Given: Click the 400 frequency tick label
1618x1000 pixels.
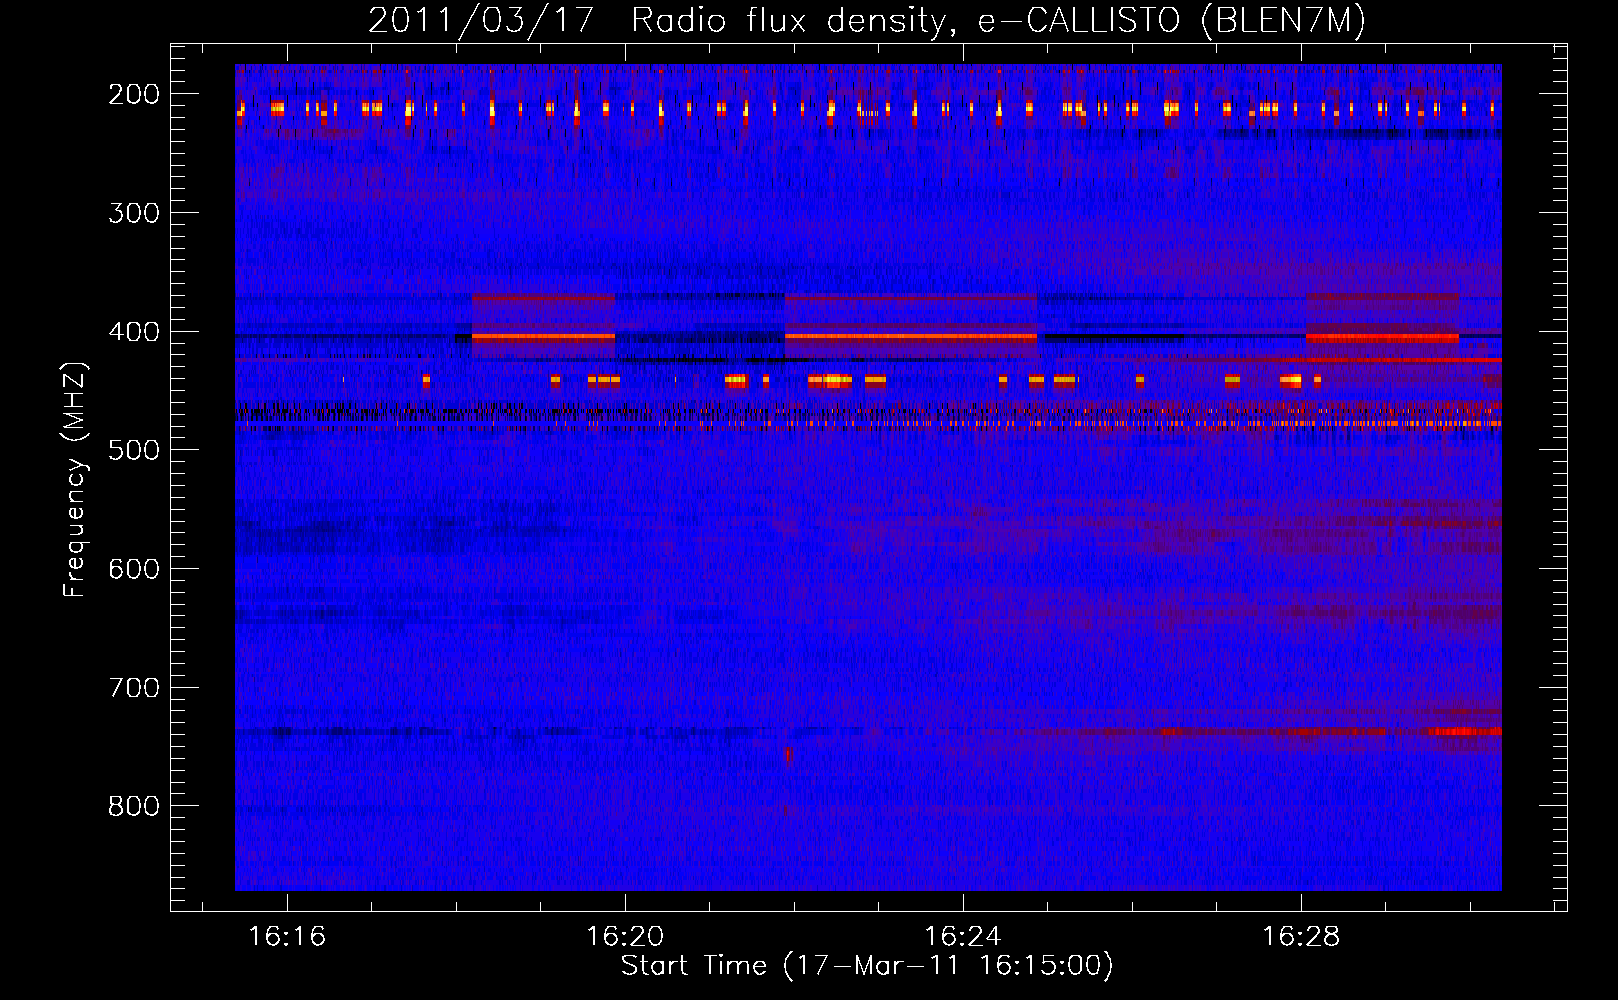Looking at the screenshot, I should (134, 332).
